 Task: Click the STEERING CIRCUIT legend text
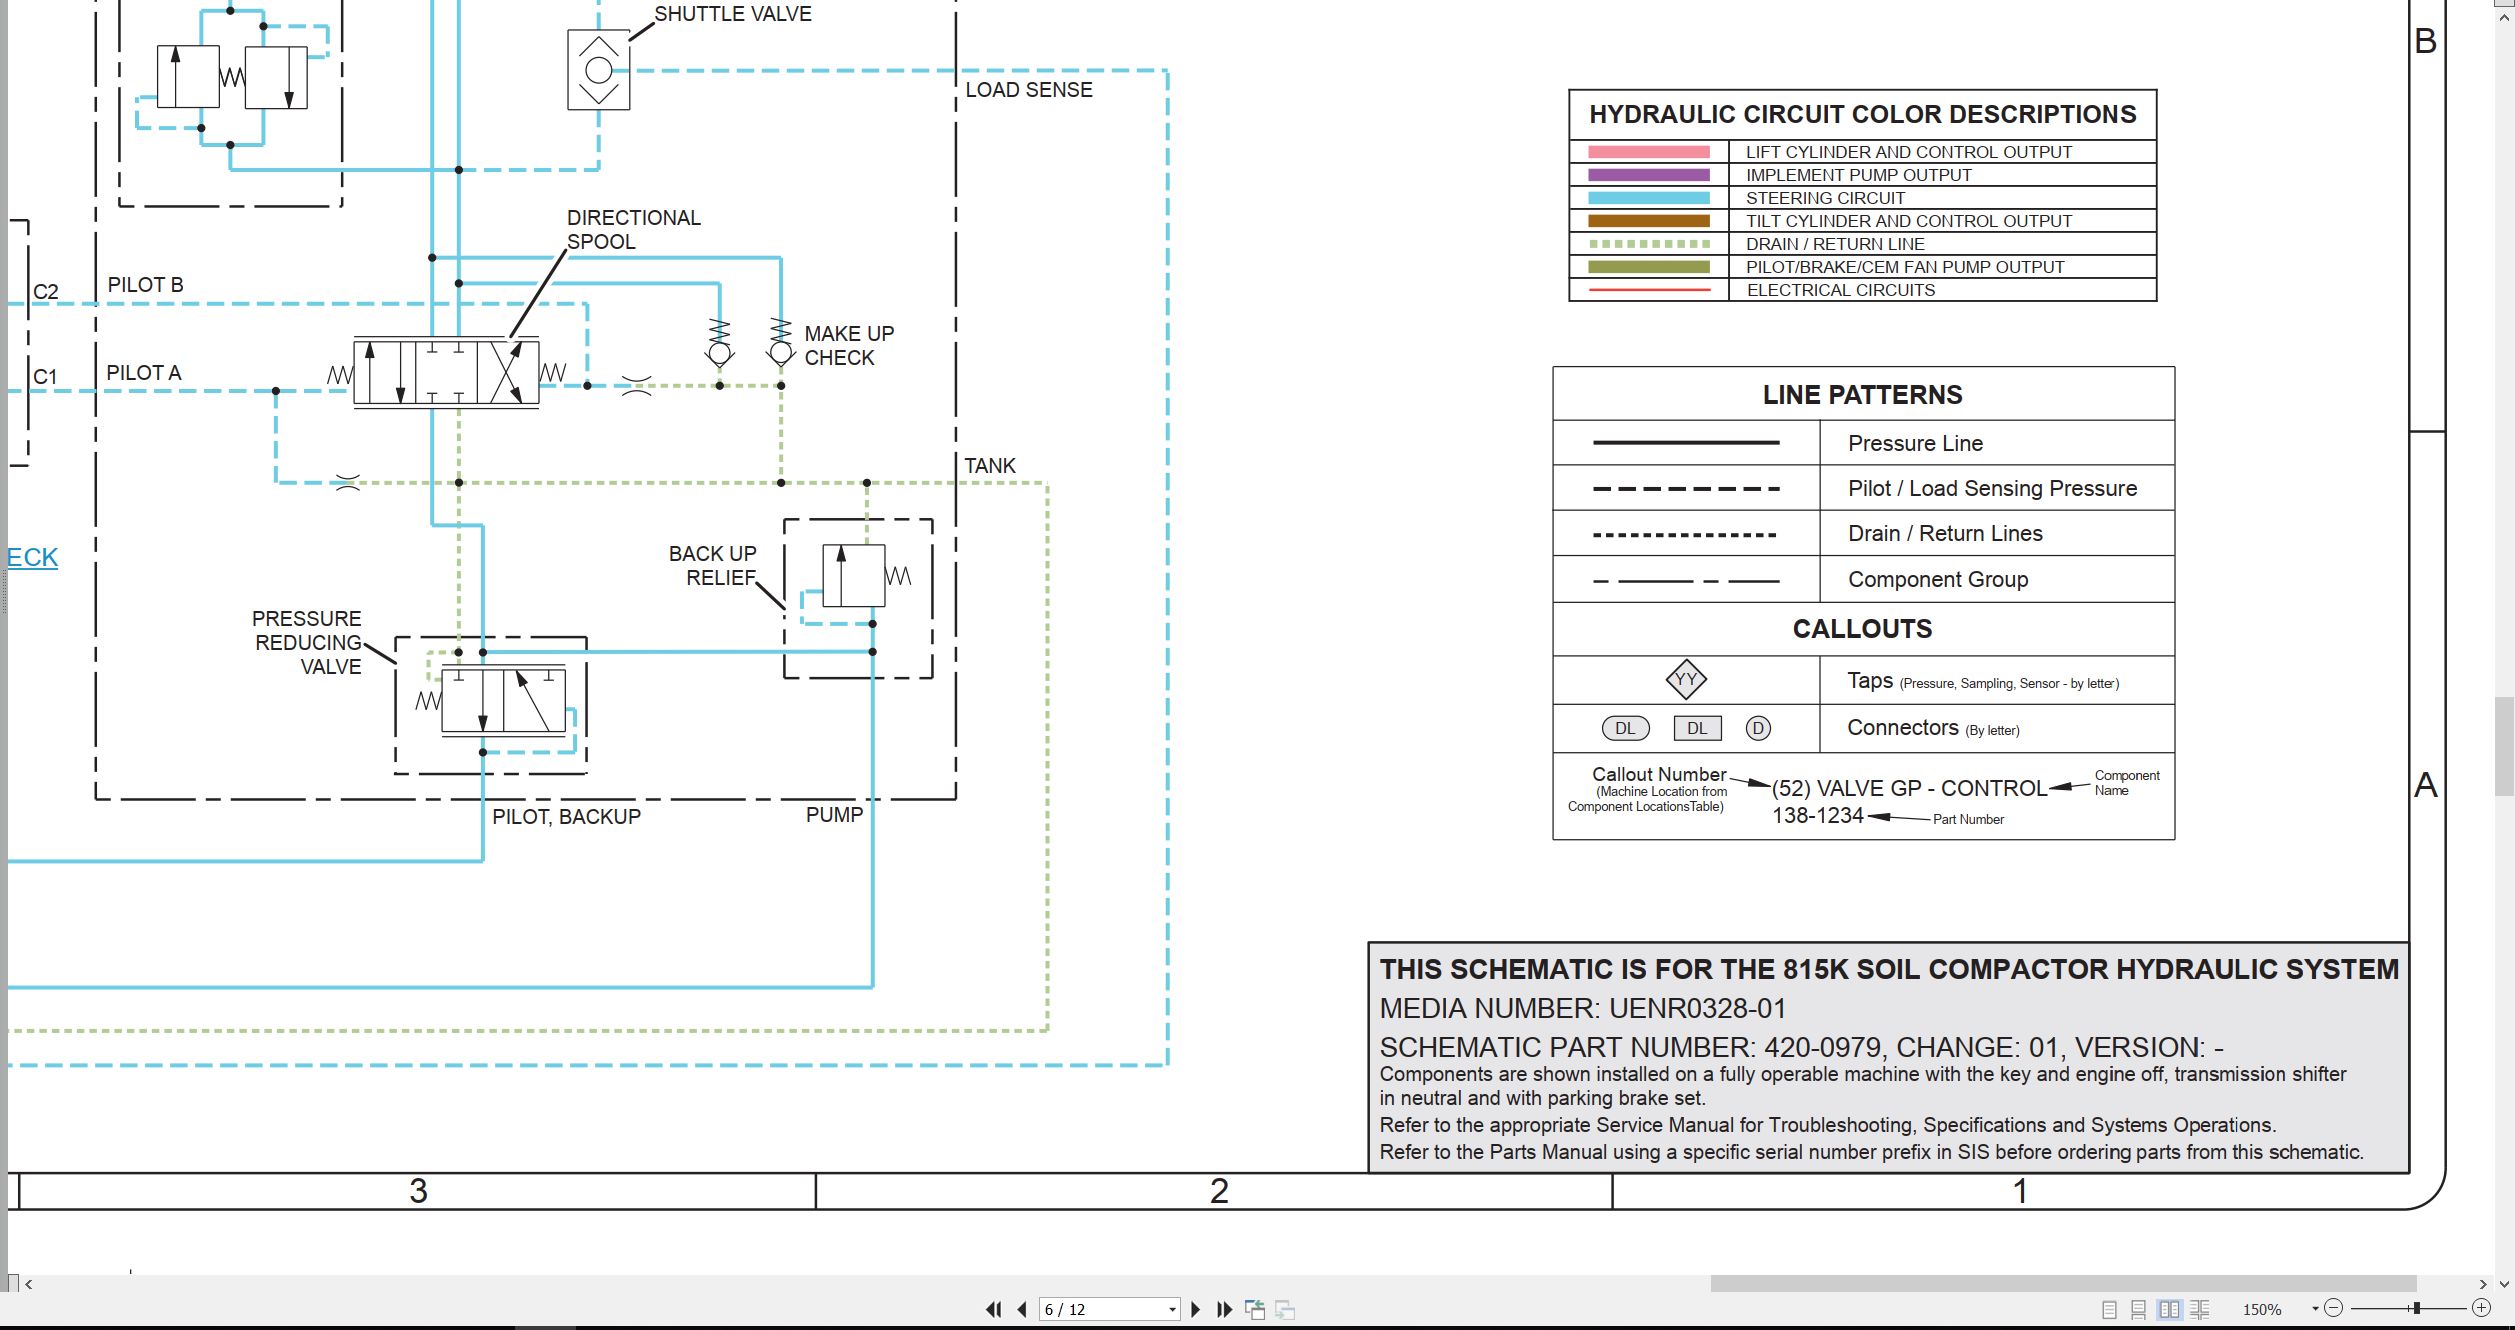click(1826, 198)
